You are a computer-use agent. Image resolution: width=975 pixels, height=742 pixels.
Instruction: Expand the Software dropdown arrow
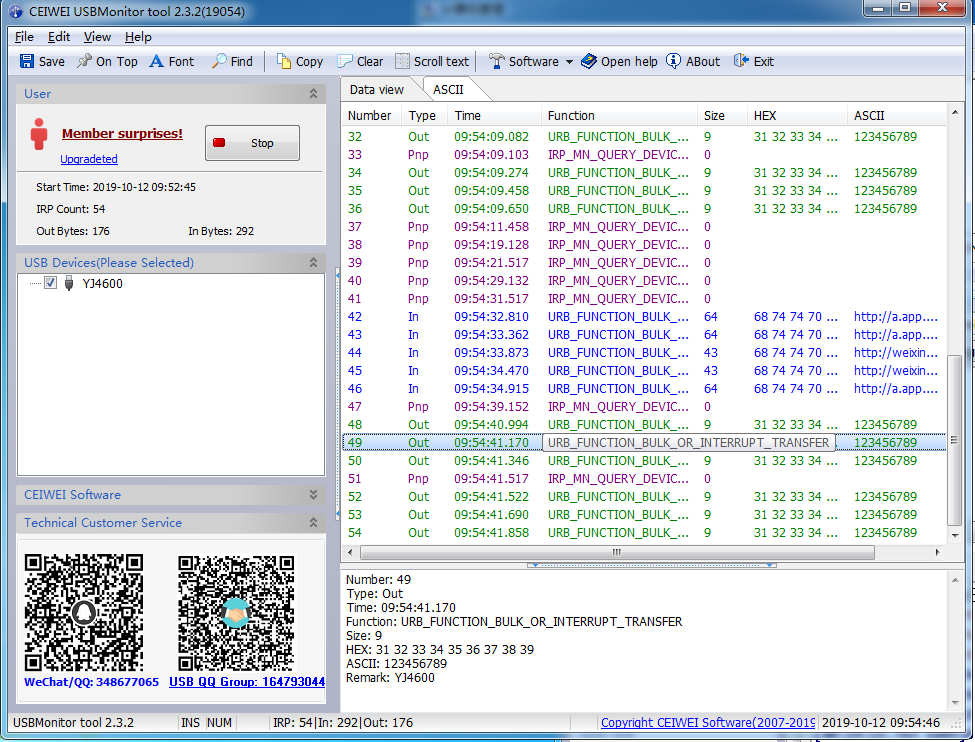point(569,62)
